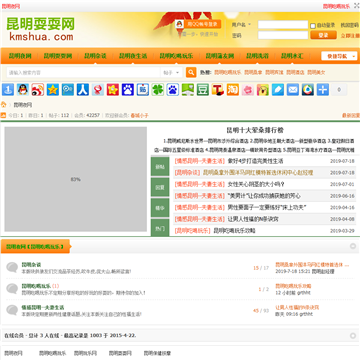This screenshot has width=360, height=360.
Task: Click the orange 登录 login button
Action: 323,35
